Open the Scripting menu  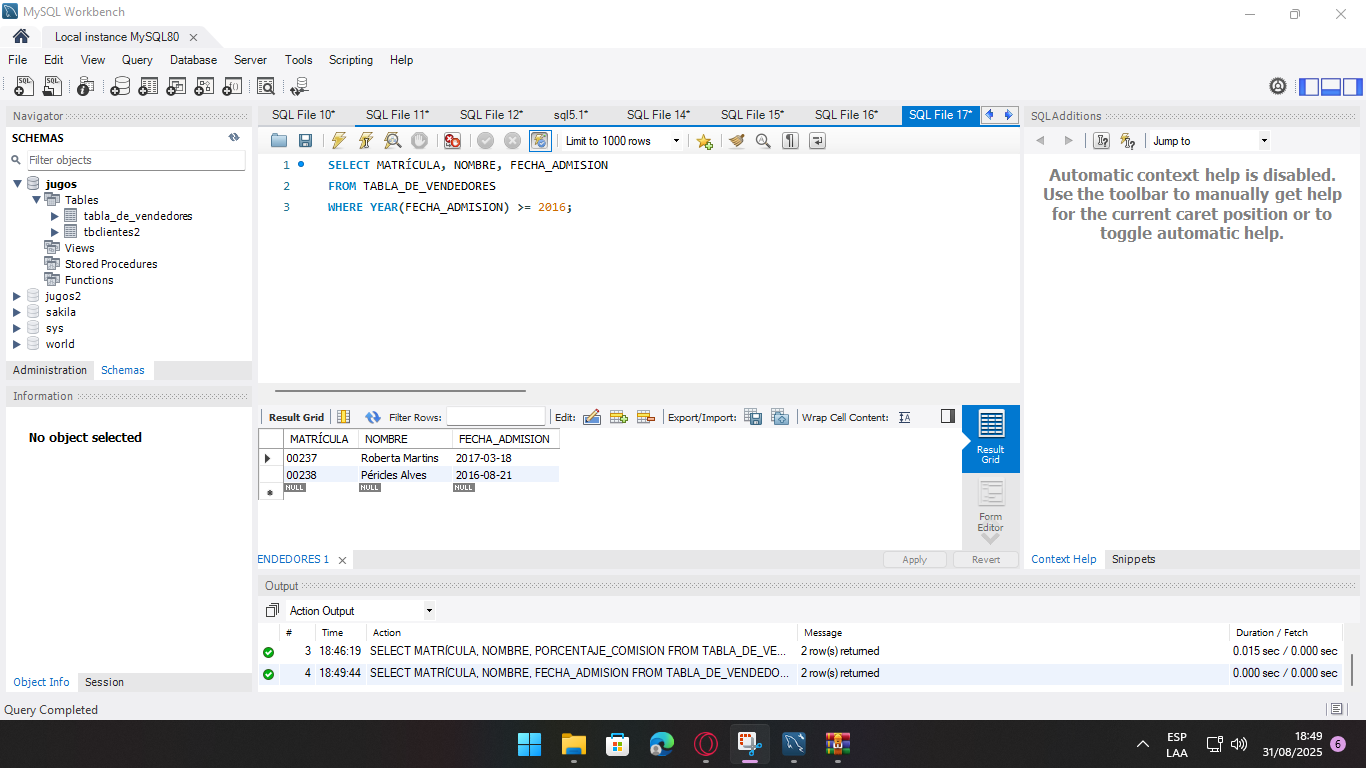[x=351, y=60]
